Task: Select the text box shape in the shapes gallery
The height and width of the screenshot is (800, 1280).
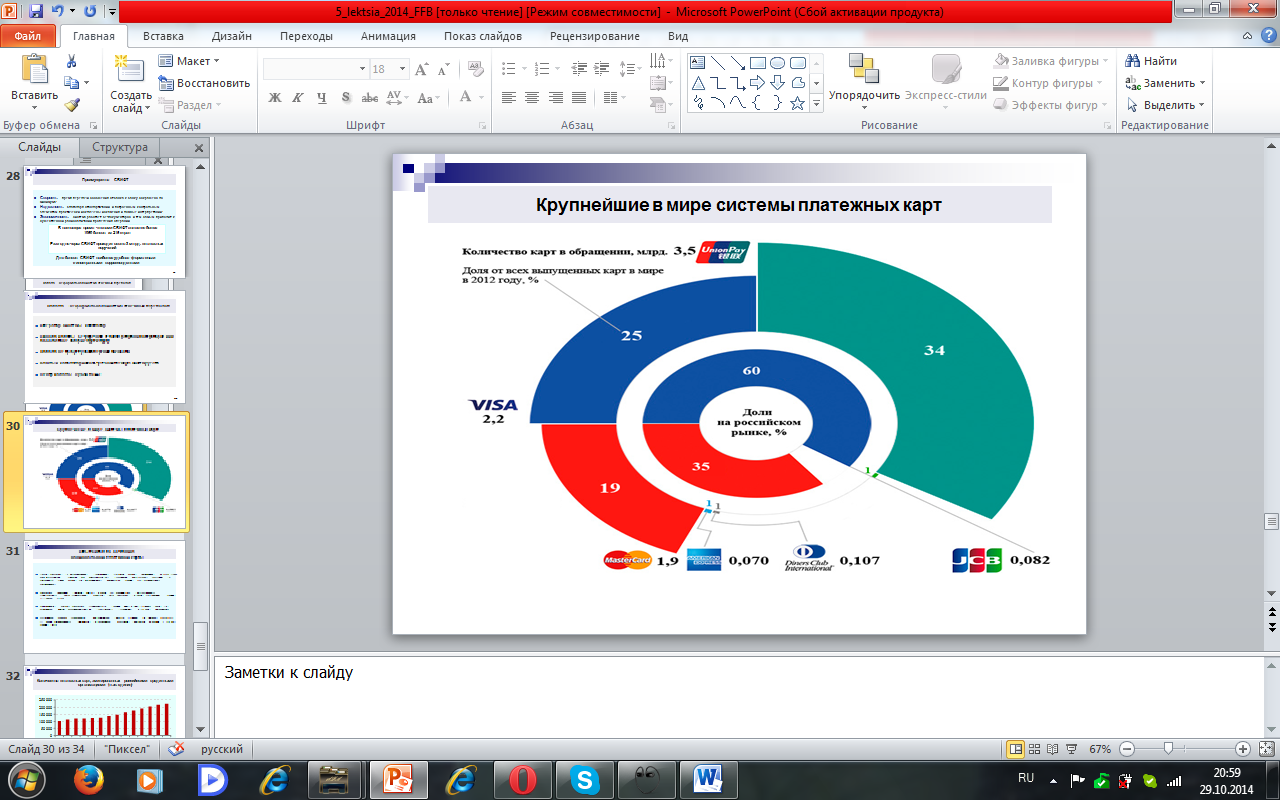Action: click(x=698, y=62)
